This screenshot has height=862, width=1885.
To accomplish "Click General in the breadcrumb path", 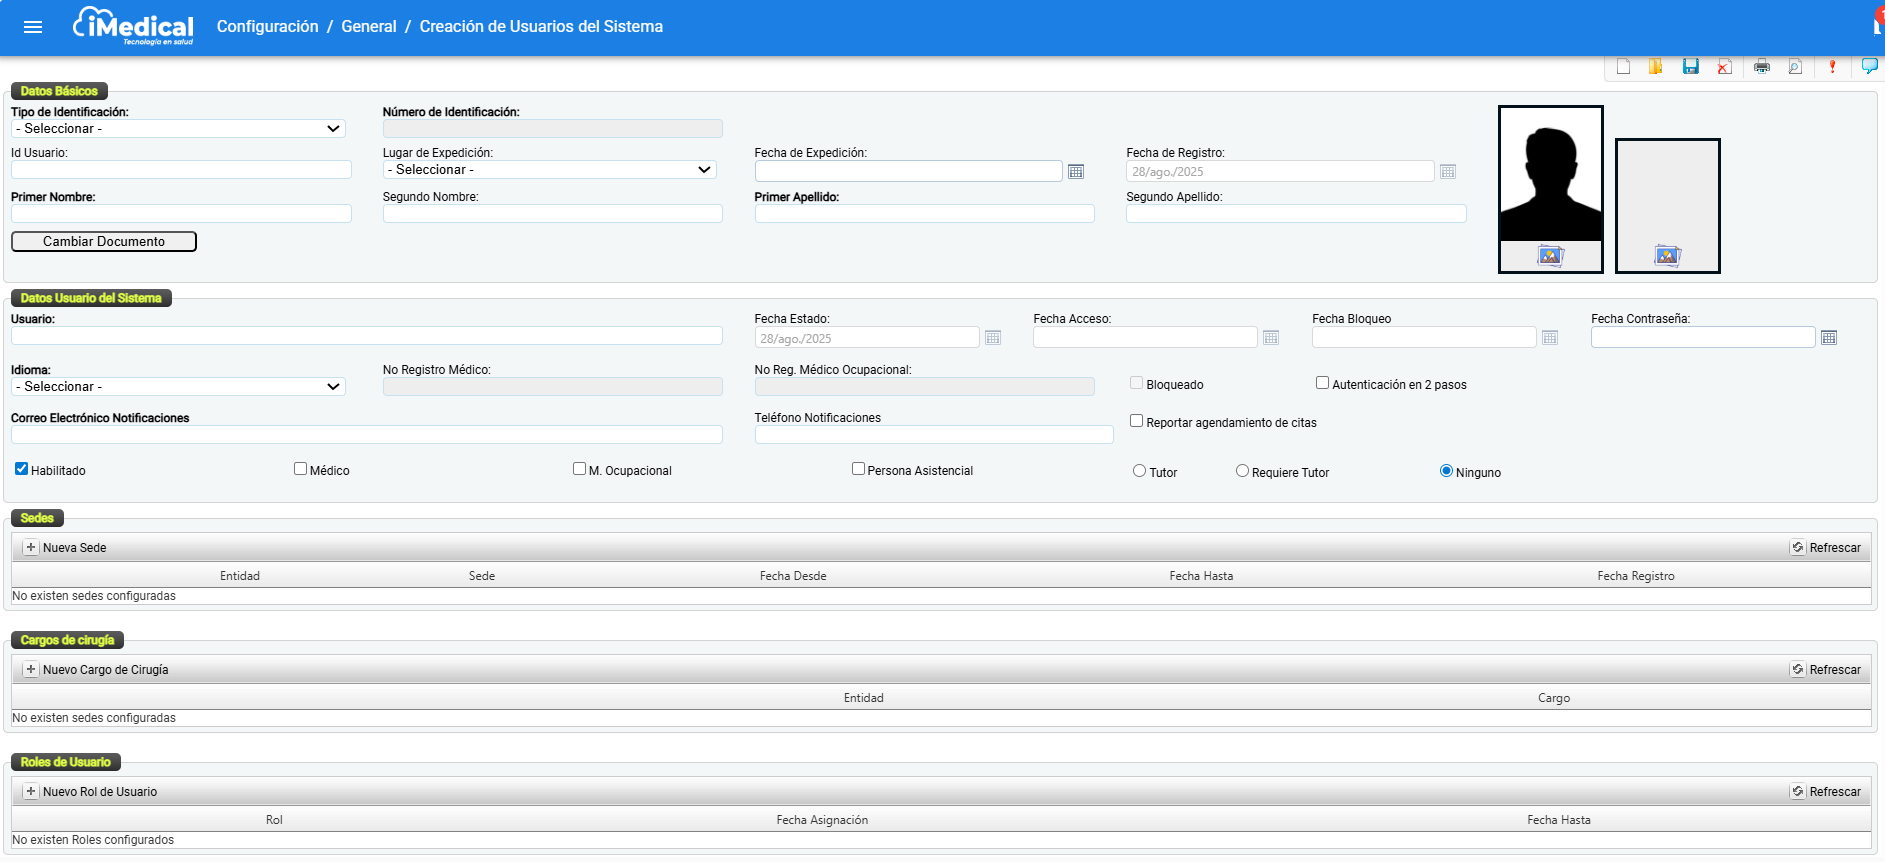I will click(x=368, y=27).
